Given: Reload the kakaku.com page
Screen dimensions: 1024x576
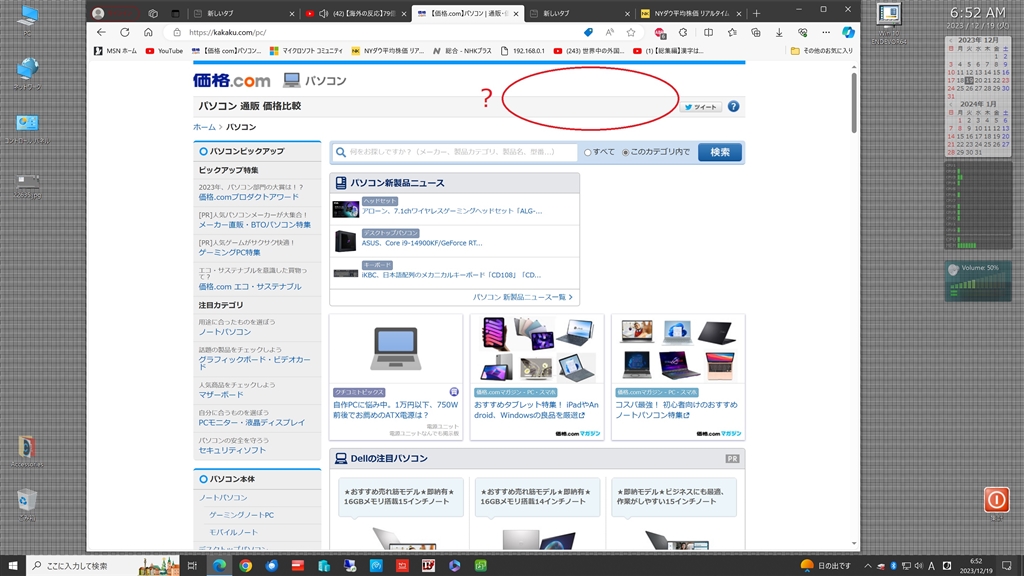Looking at the screenshot, I should [124, 32].
